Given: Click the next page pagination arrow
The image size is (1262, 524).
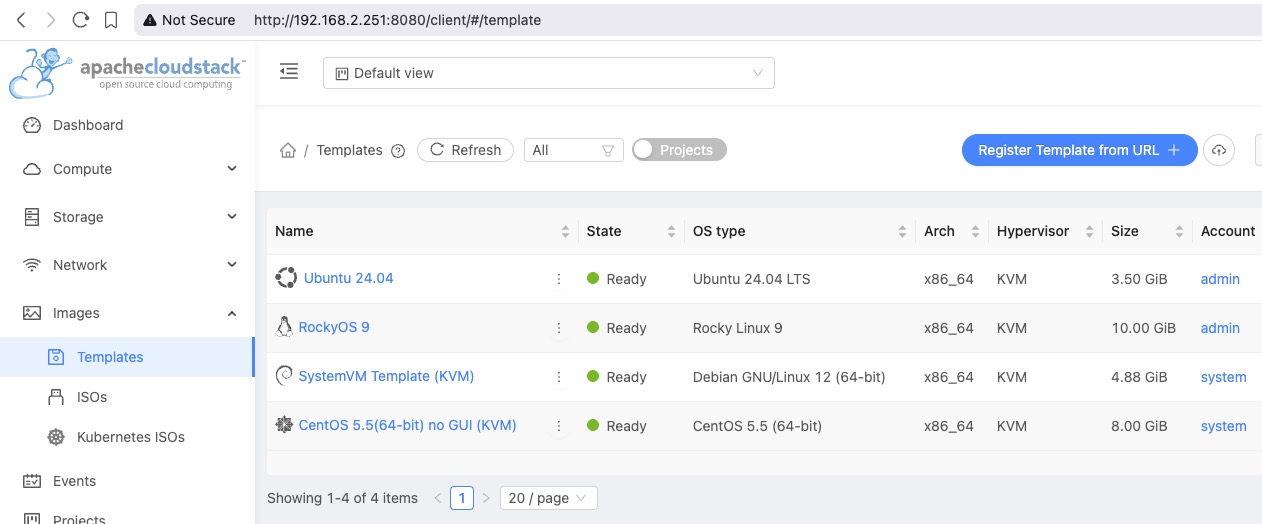Looking at the screenshot, I should coord(486,498).
